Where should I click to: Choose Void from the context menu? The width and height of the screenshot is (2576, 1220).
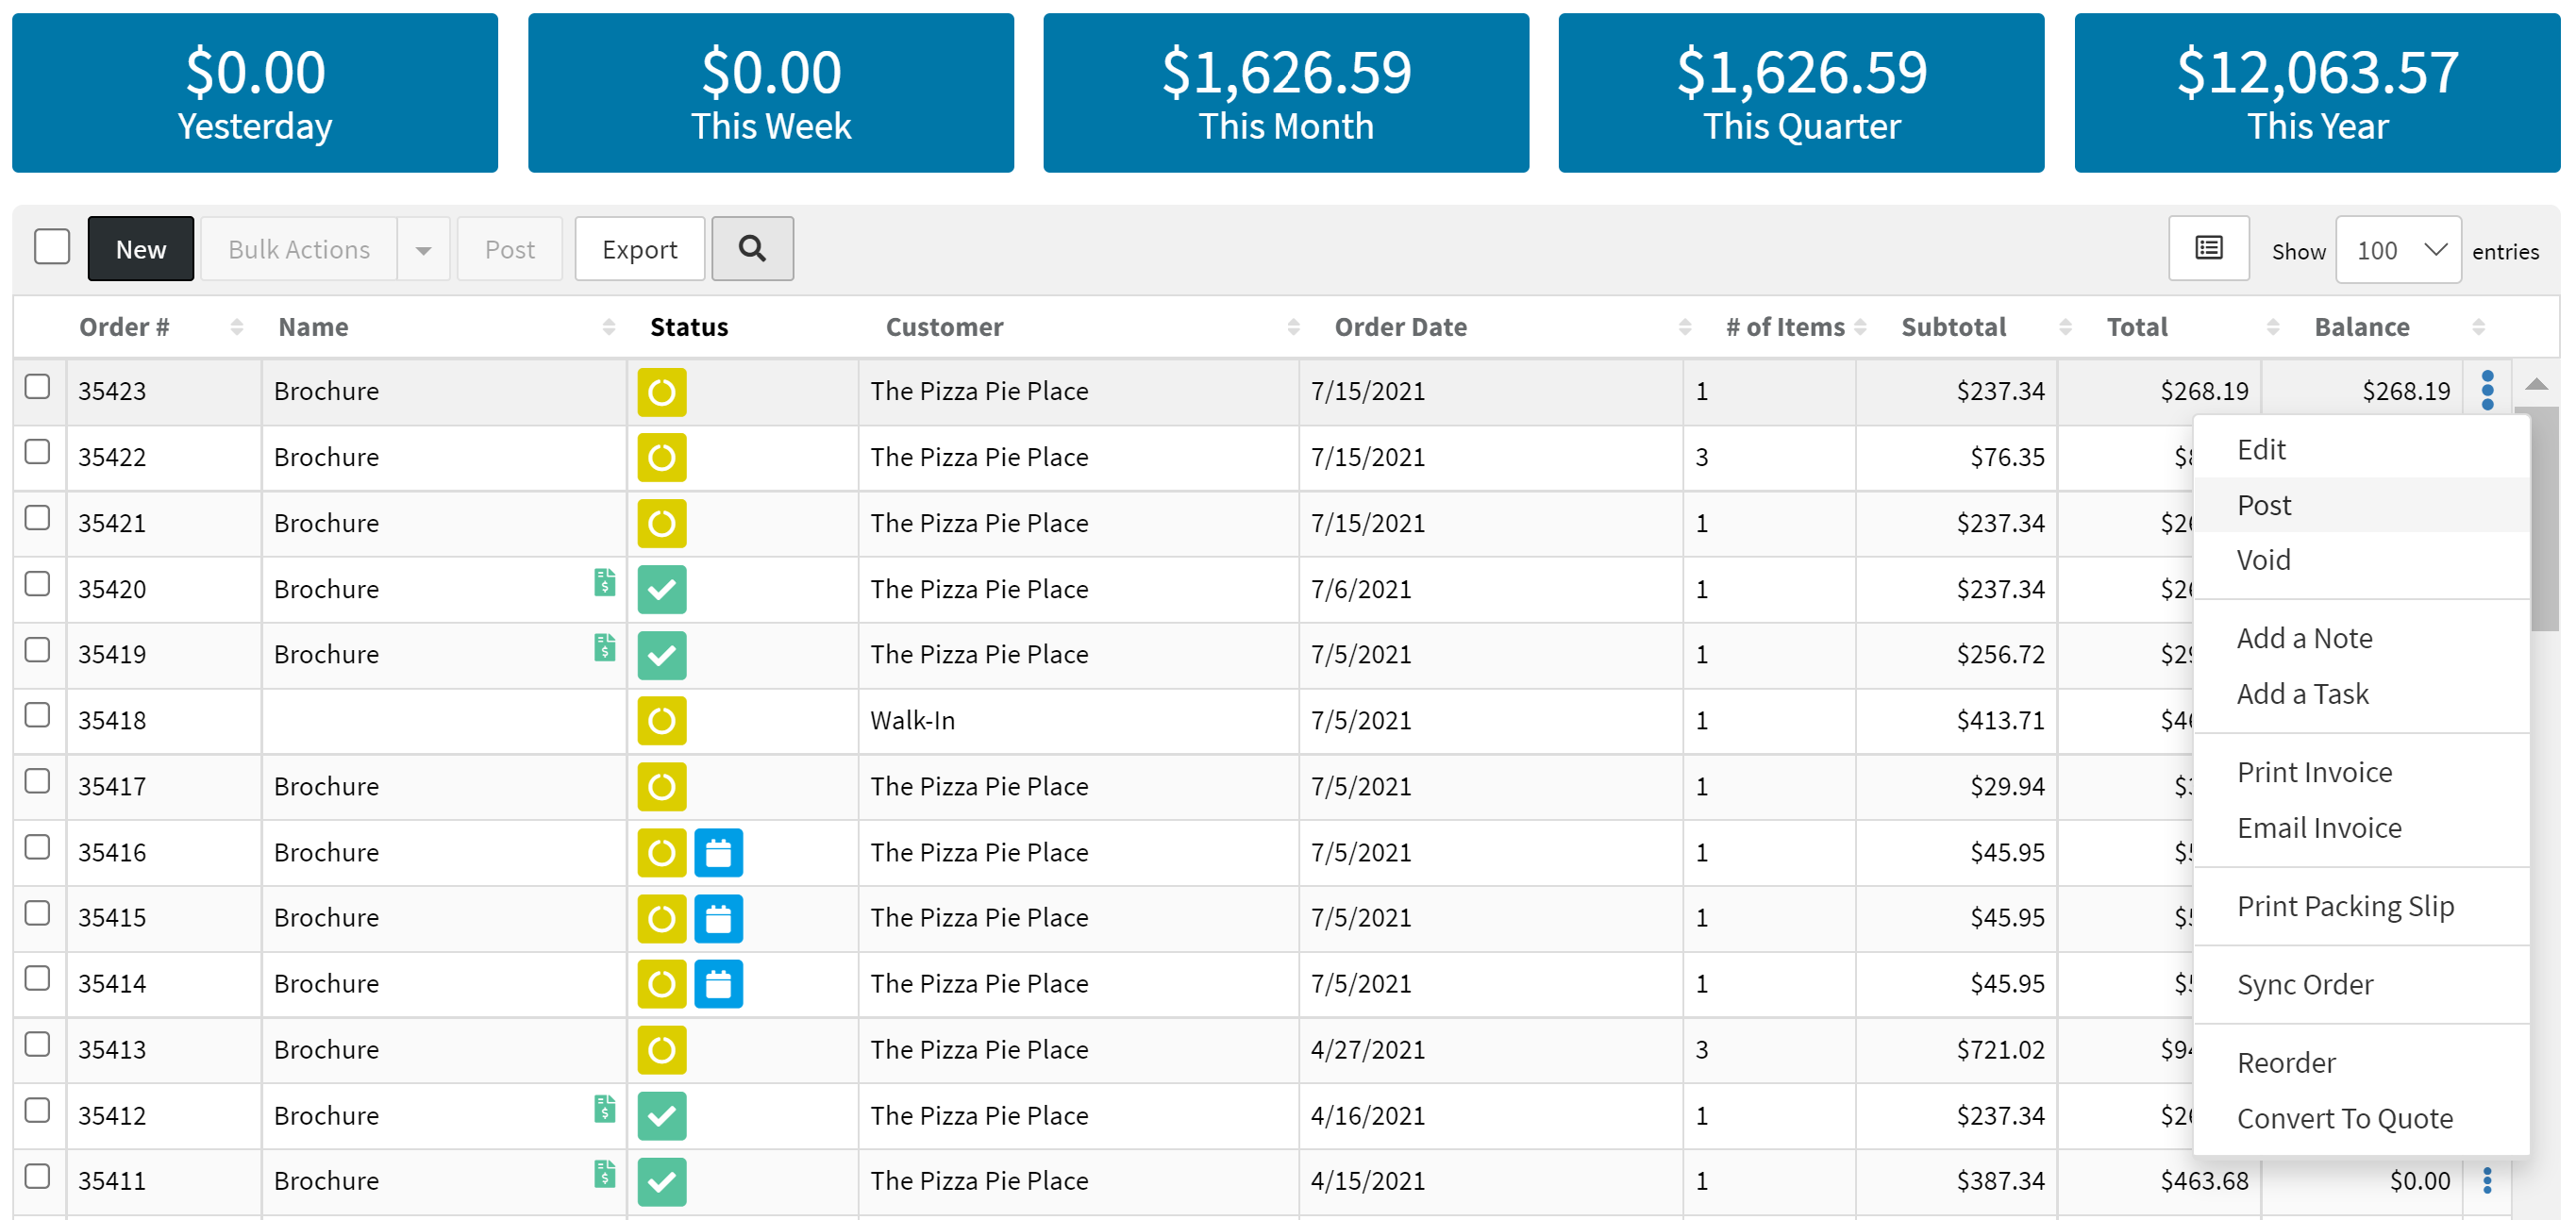pyautogui.click(x=2263, y=560)
